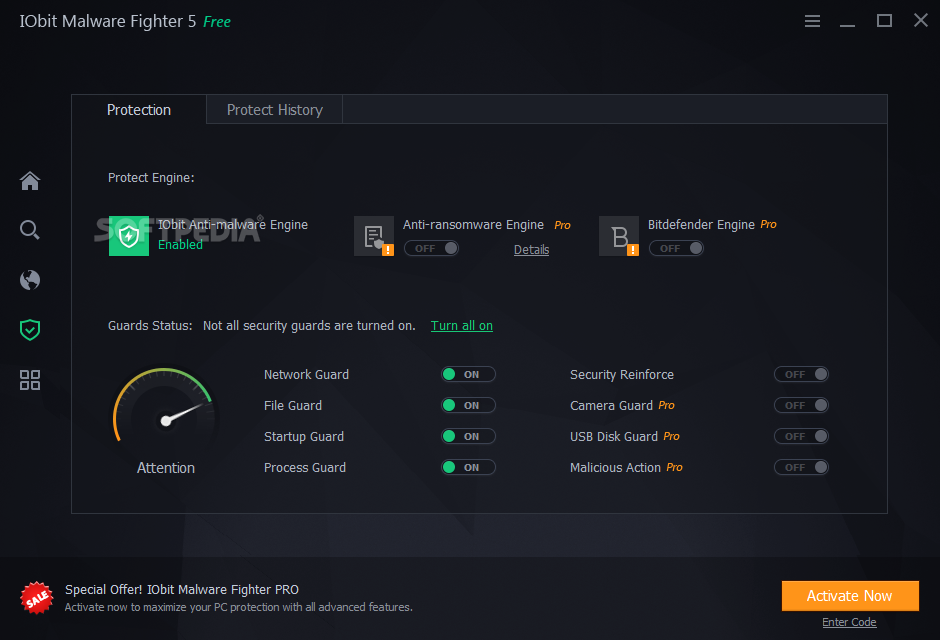Click the Bitdefender Engine B icon
This screenshot has height=640, width=940.
point(619,236)
